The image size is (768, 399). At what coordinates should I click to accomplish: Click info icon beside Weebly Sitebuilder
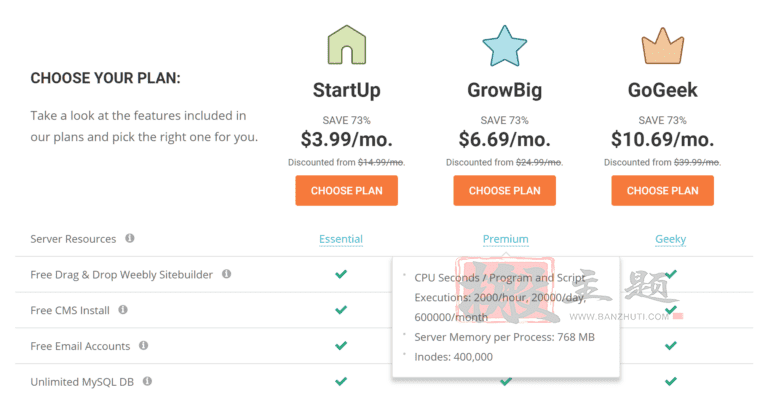tap(226, 274)
